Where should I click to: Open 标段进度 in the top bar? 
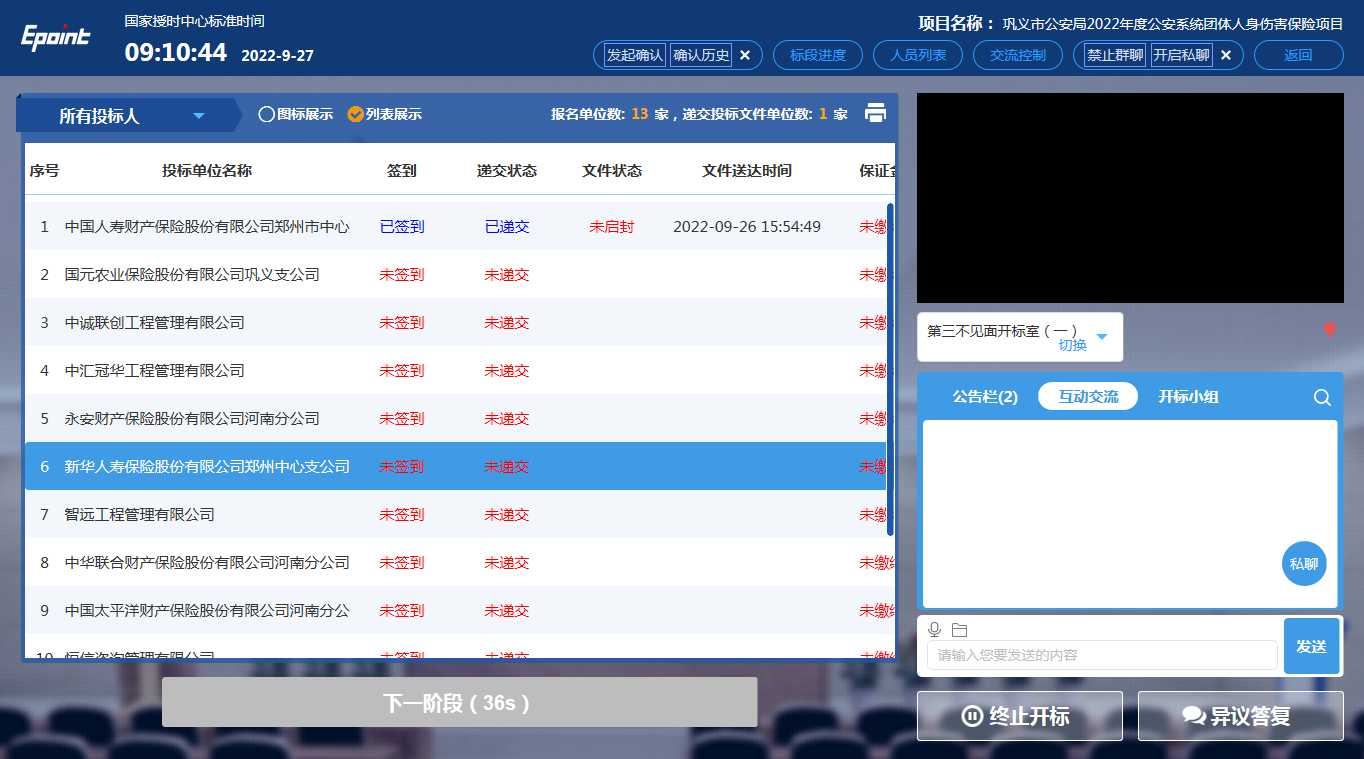point(818,55)
